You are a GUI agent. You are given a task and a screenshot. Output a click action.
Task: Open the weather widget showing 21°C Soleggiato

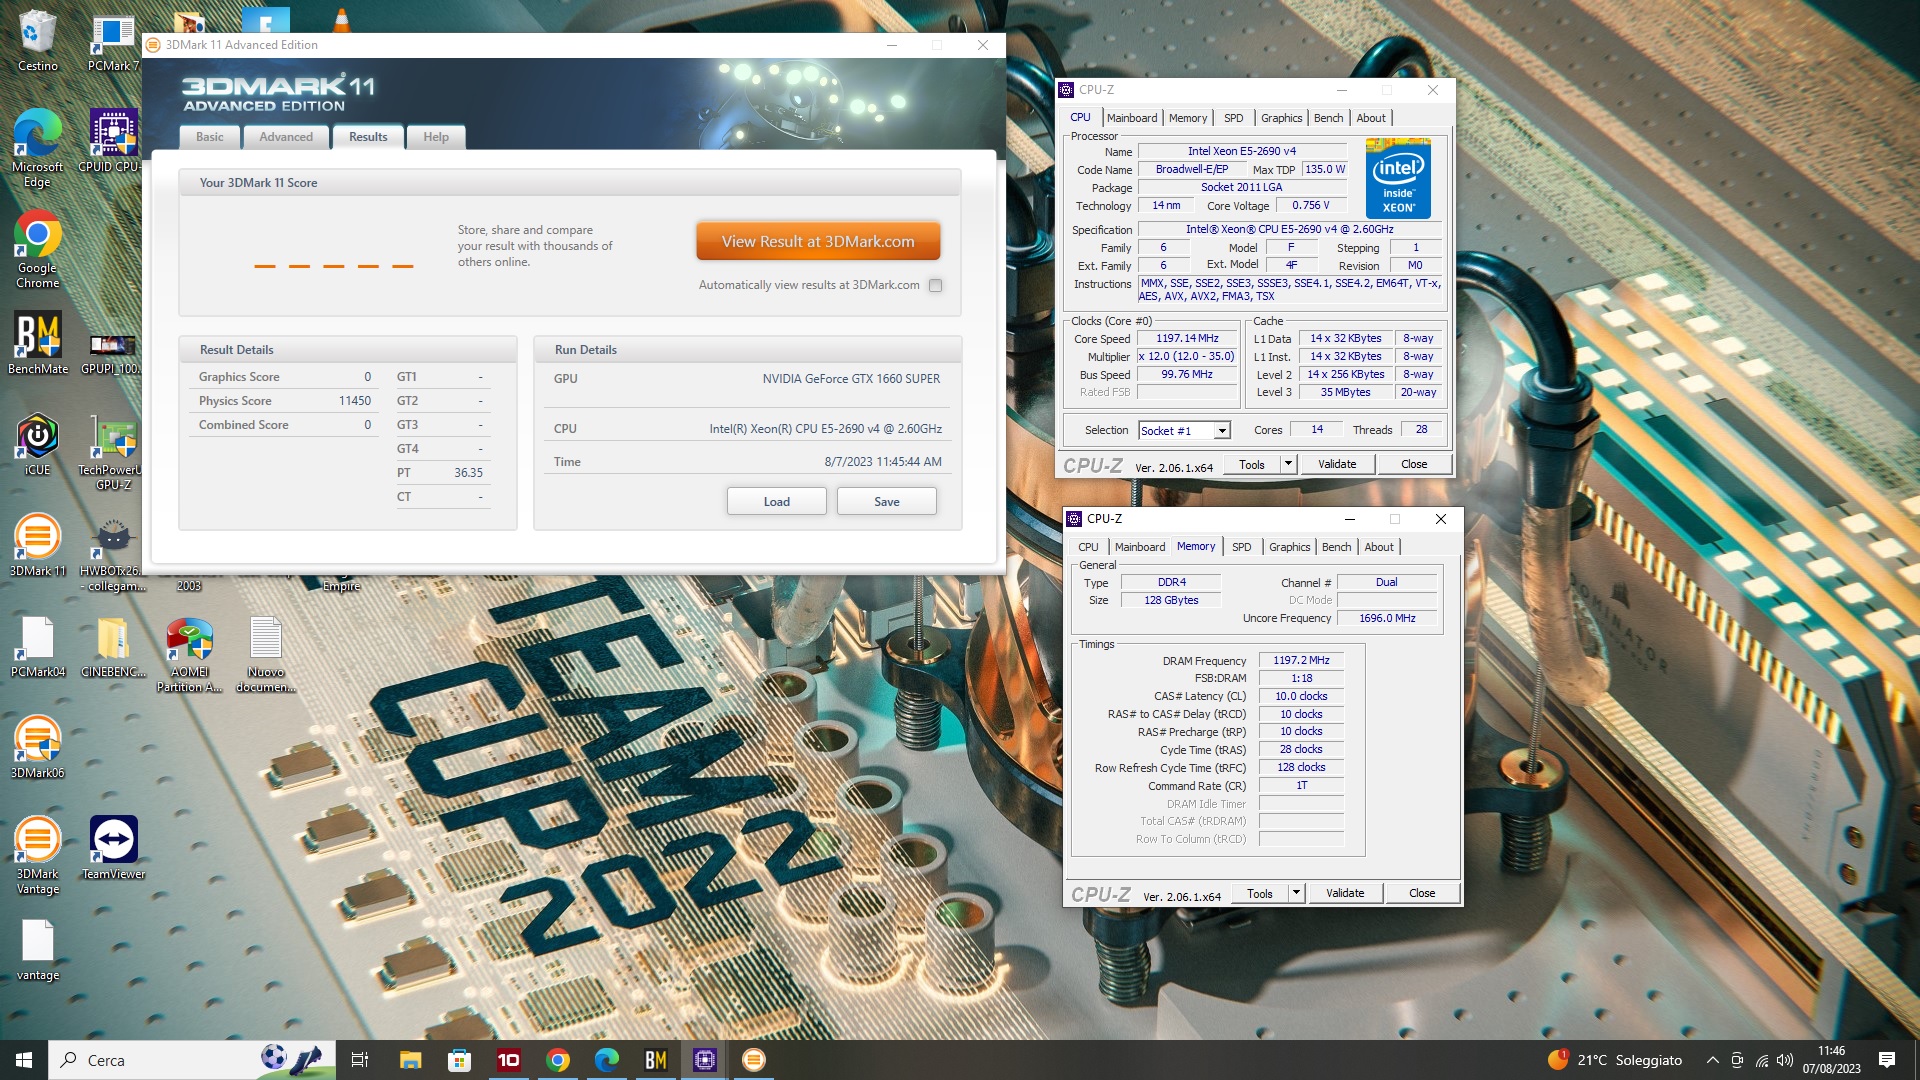(x=1615, y=1060)
